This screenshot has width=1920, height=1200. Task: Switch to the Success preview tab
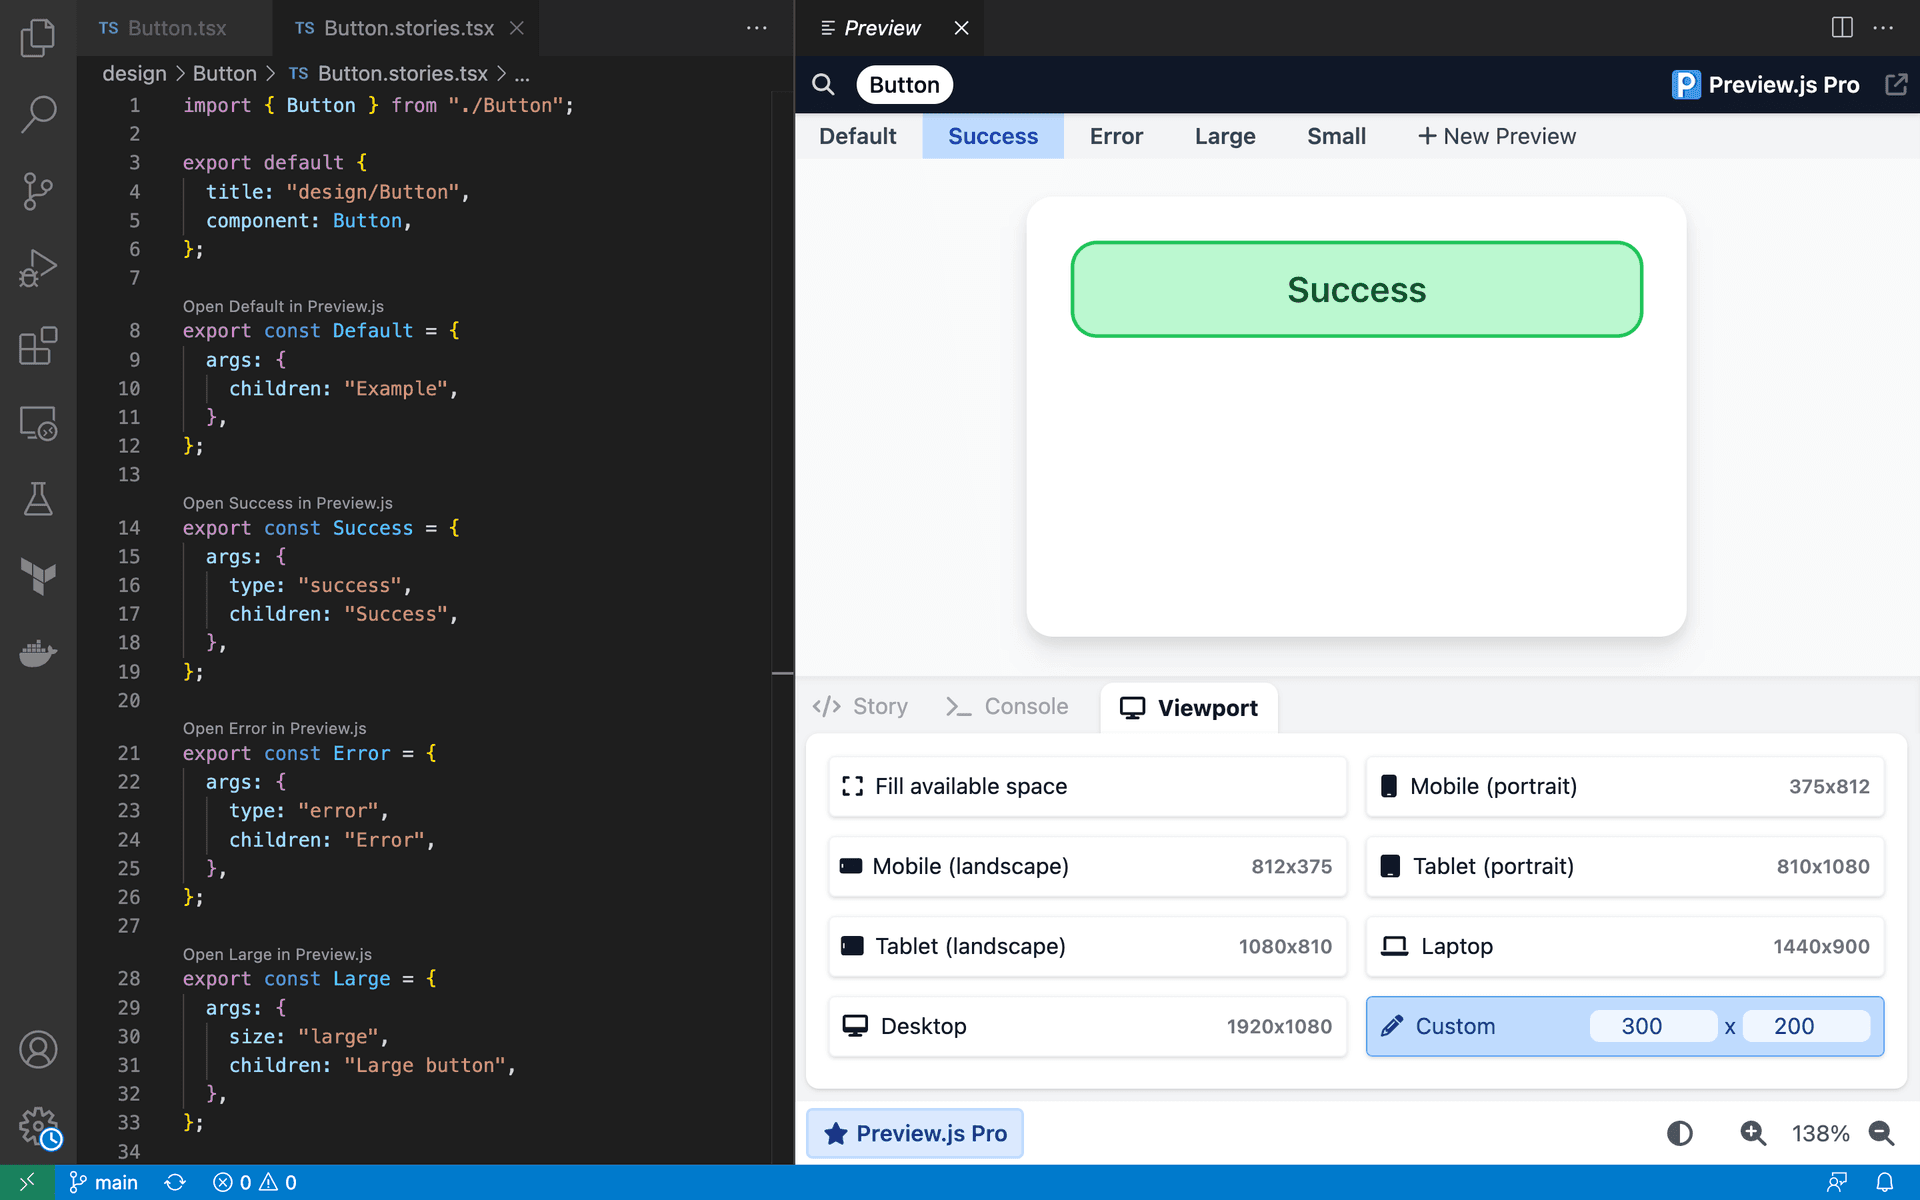992,135
